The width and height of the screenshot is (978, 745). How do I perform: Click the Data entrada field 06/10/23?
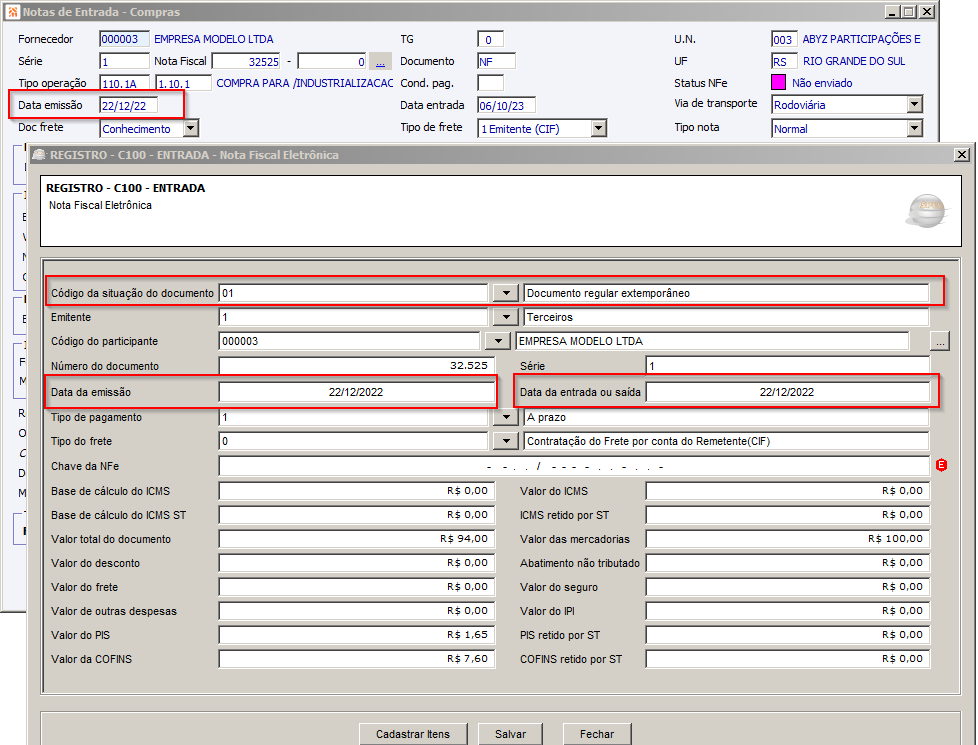[x=506, y=105]
